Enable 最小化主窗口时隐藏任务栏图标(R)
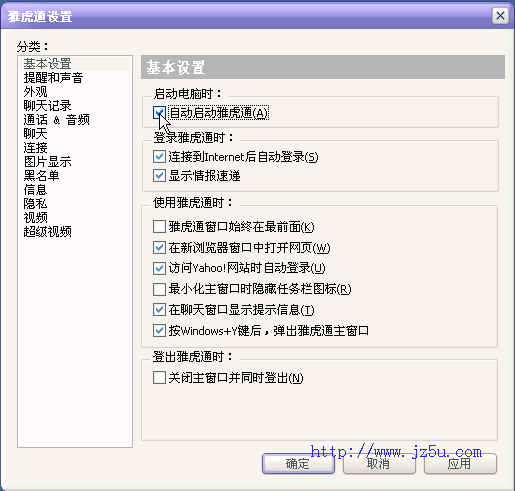 tap(159, 289)
